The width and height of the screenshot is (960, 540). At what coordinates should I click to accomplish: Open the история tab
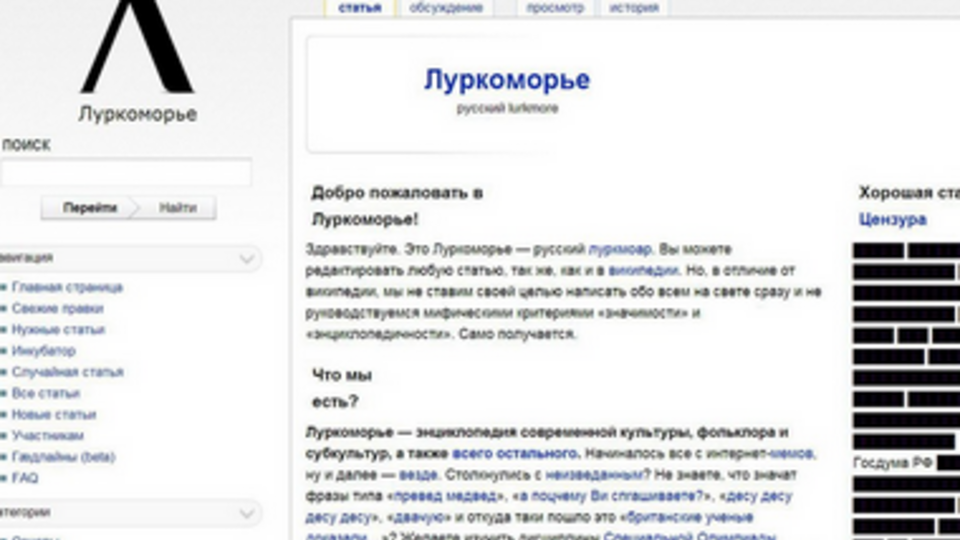[x=634, y=8]
